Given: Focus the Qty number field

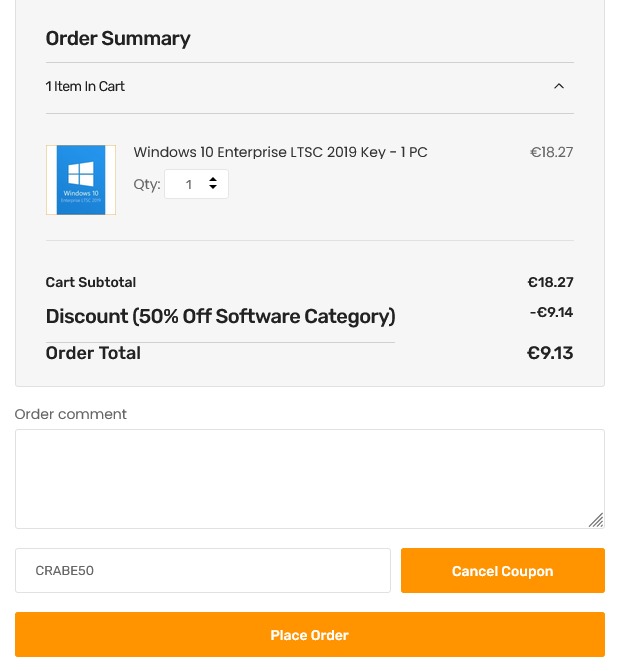Looking at the screenshot, I should [x=196, y=184].
